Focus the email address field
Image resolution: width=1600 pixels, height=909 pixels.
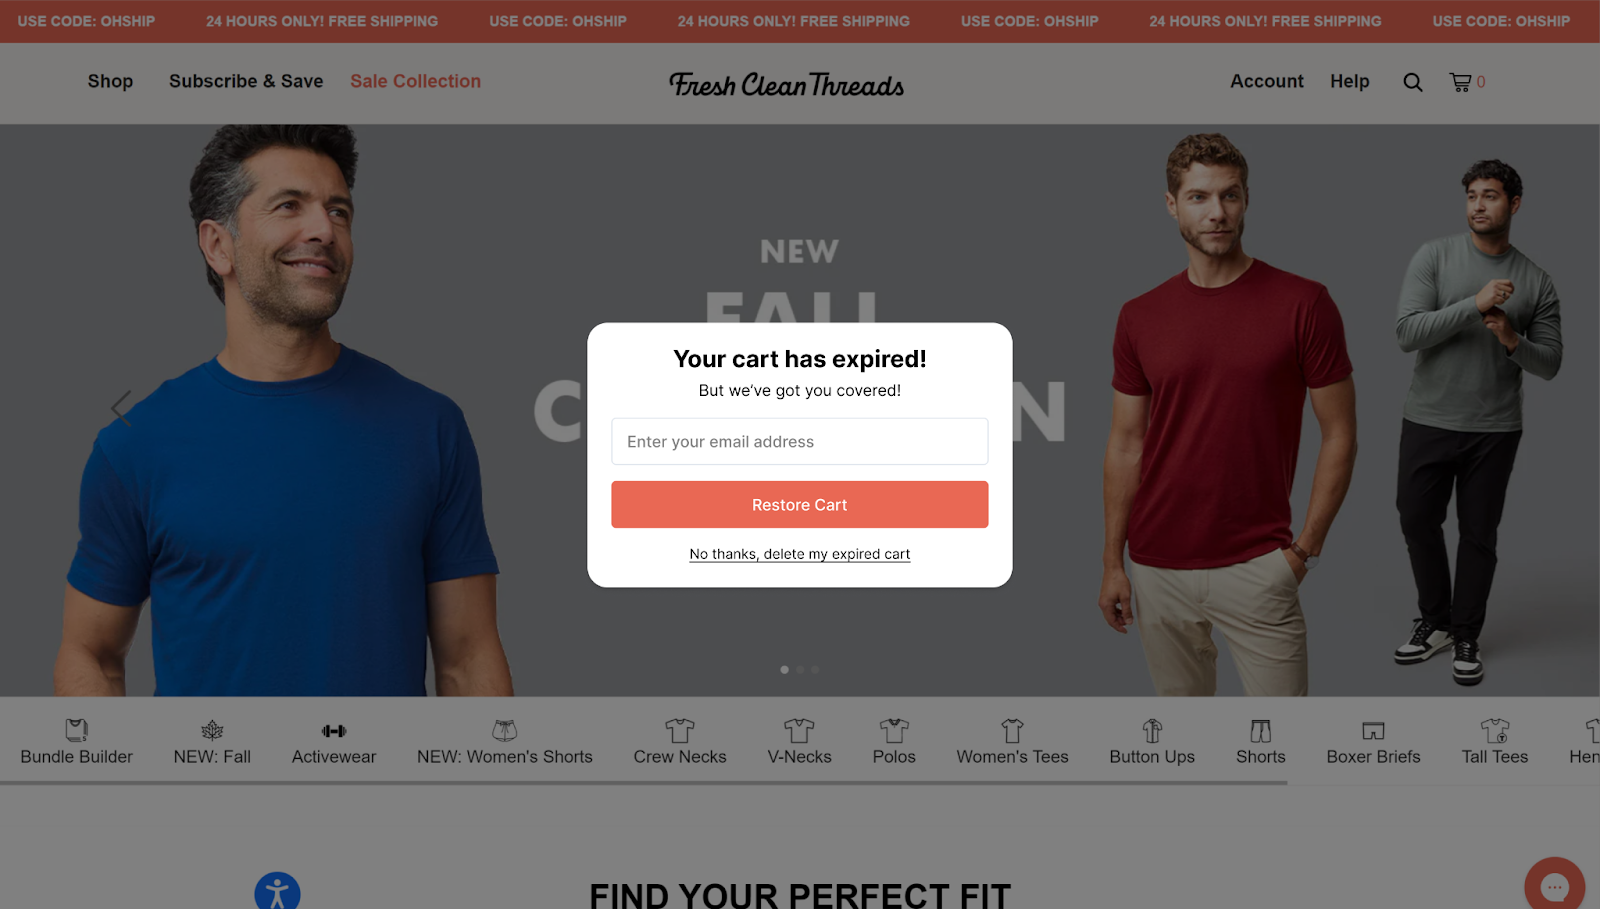(800, 441)
